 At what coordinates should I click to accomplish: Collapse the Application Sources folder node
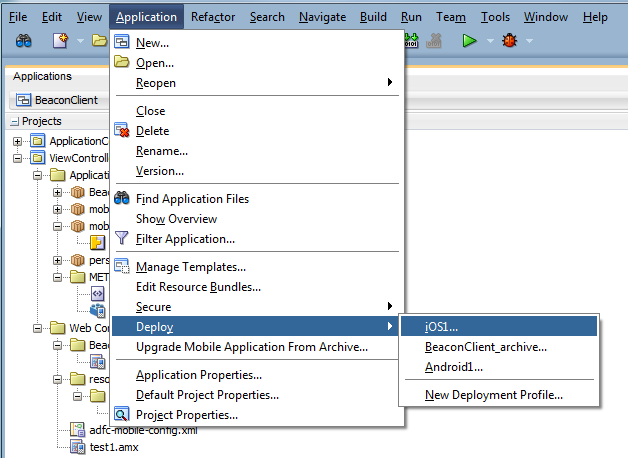(x=37, y=175)
